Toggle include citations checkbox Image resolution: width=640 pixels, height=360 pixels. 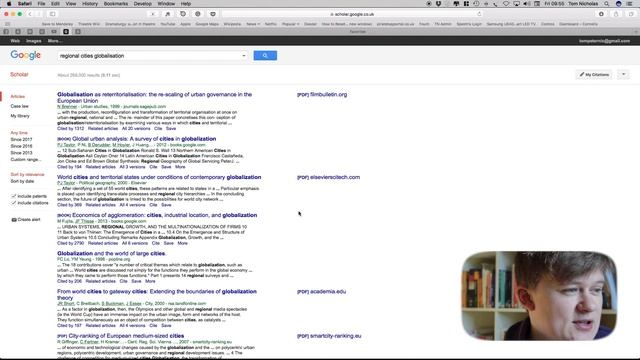point(13,202)
